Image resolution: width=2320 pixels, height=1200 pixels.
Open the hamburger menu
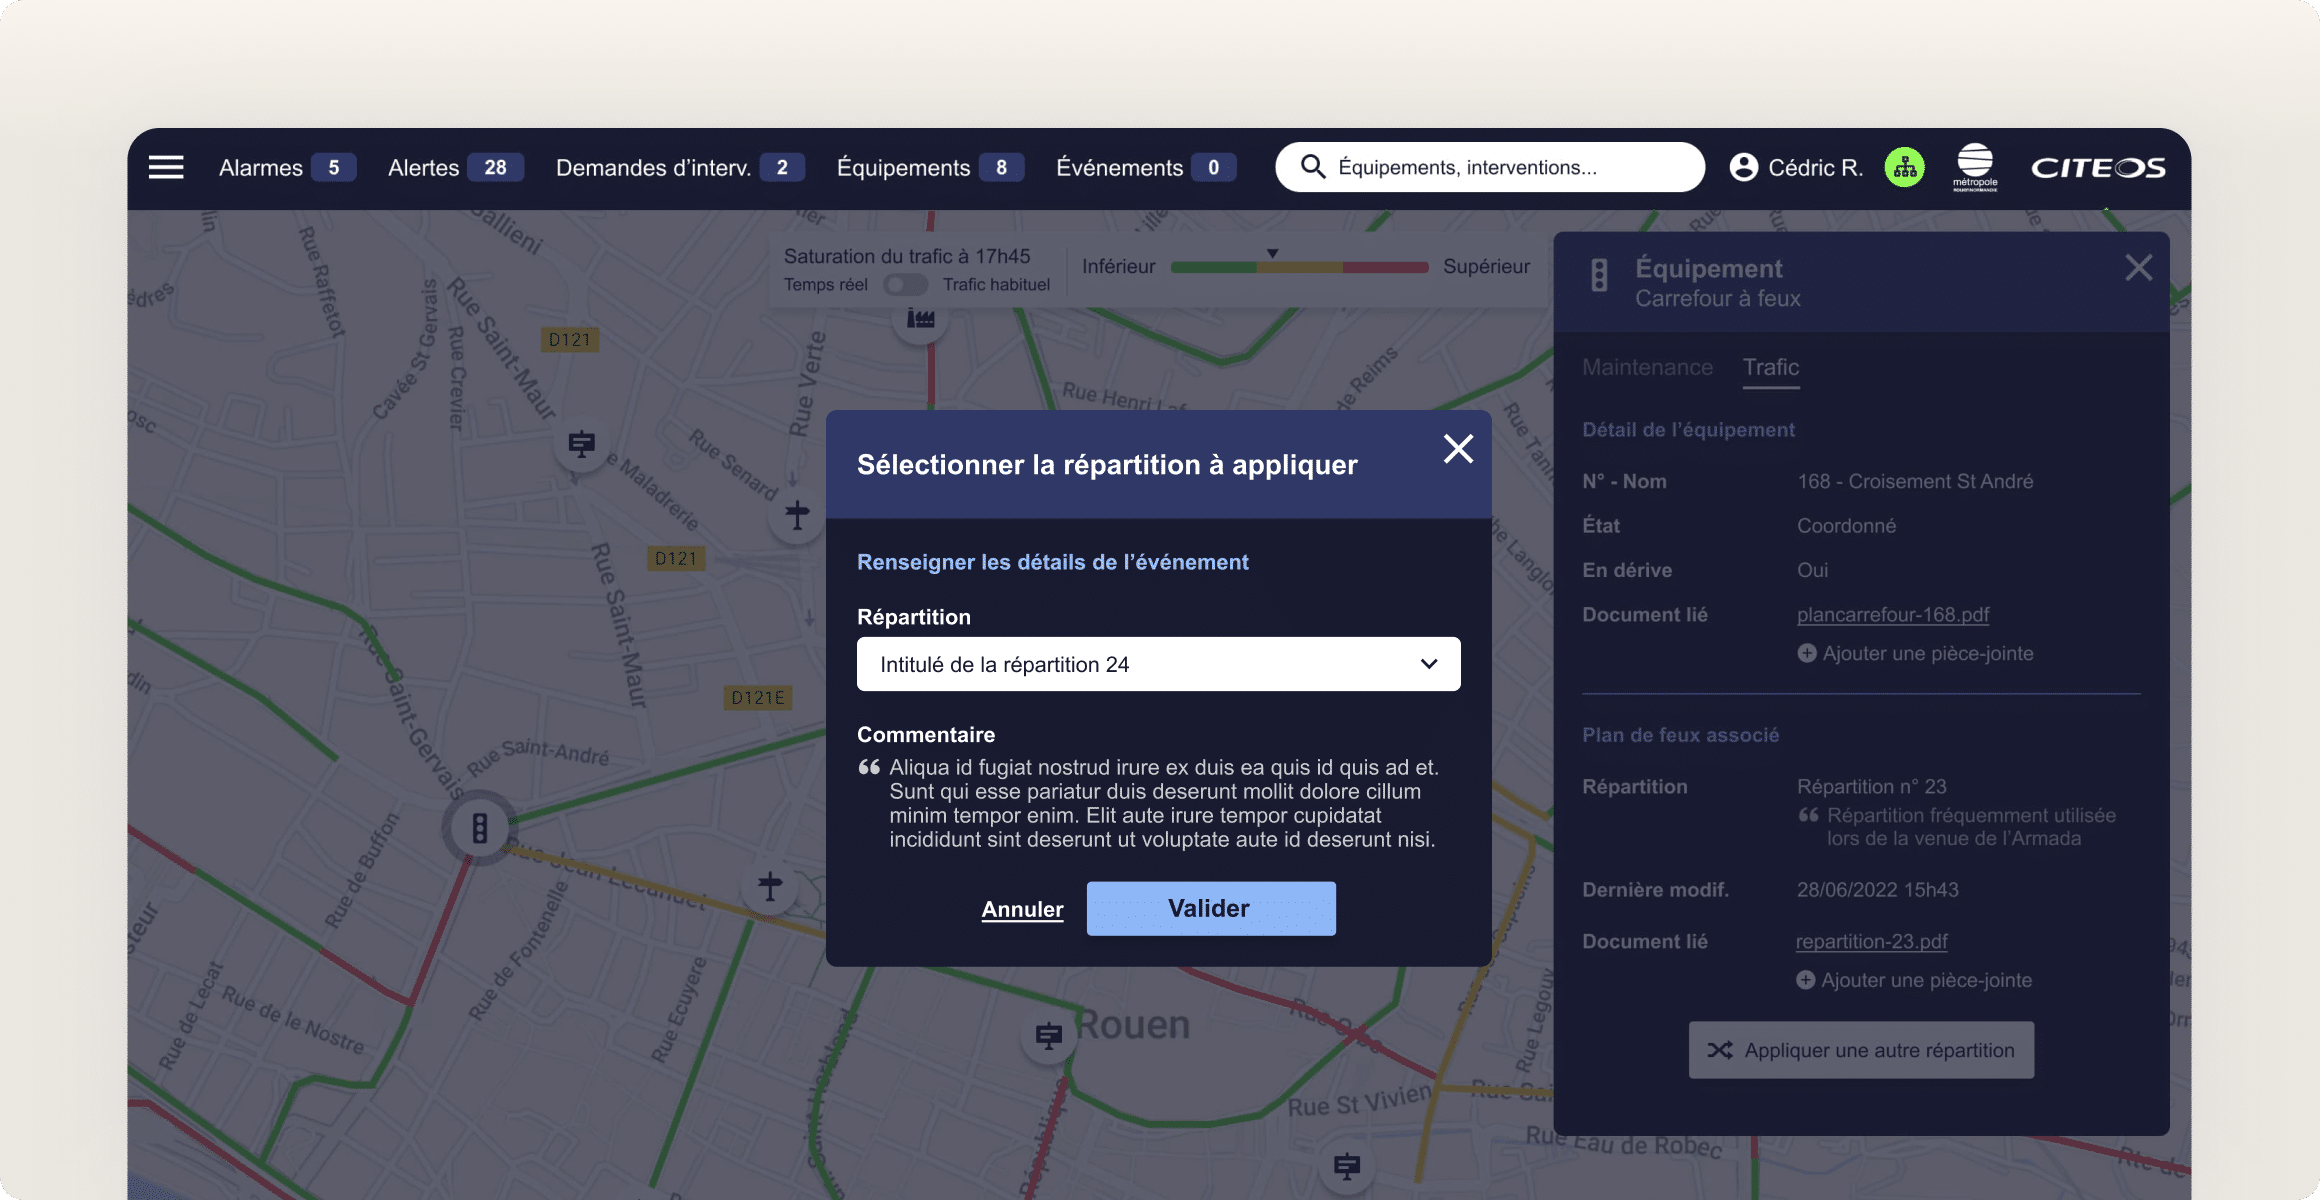pyautogui.click(x=166, y=167)
